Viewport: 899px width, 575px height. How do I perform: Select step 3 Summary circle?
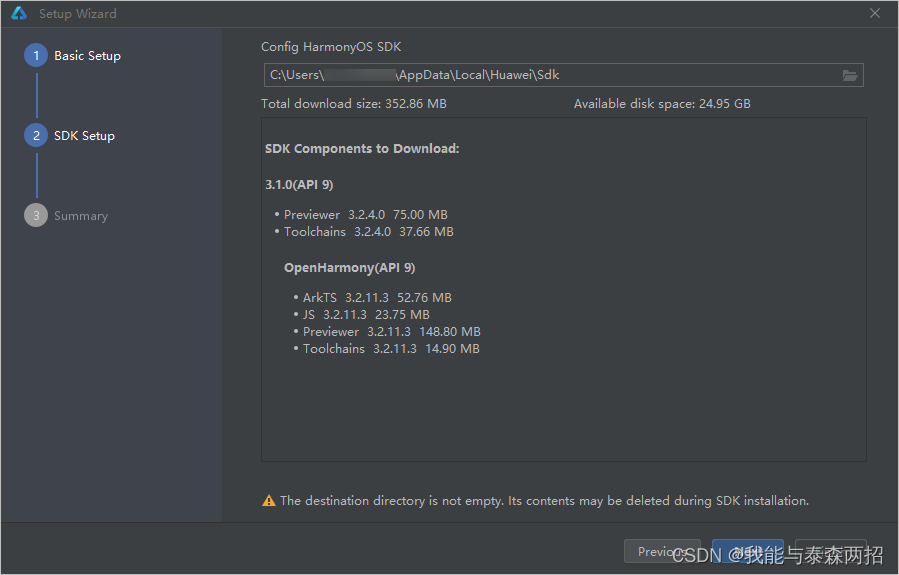point(36,216)
